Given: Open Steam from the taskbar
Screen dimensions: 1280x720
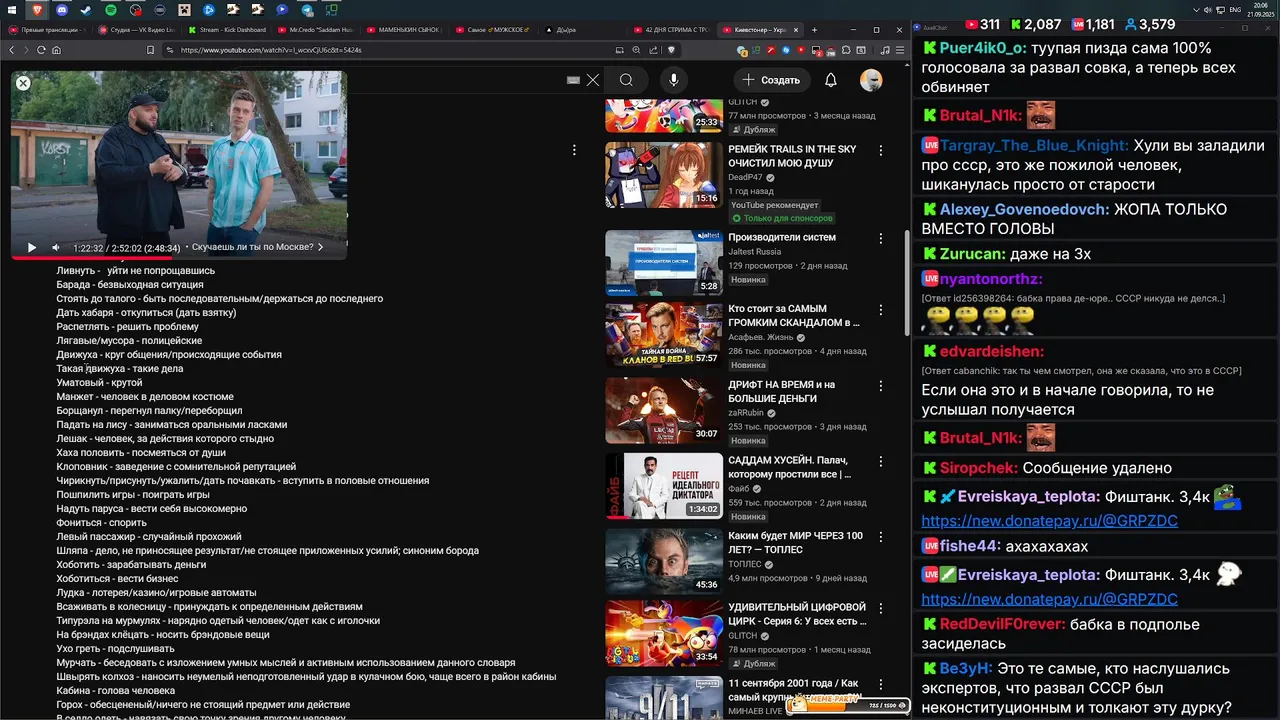Looking at the screenshot, I should click(x=87, y=9).
